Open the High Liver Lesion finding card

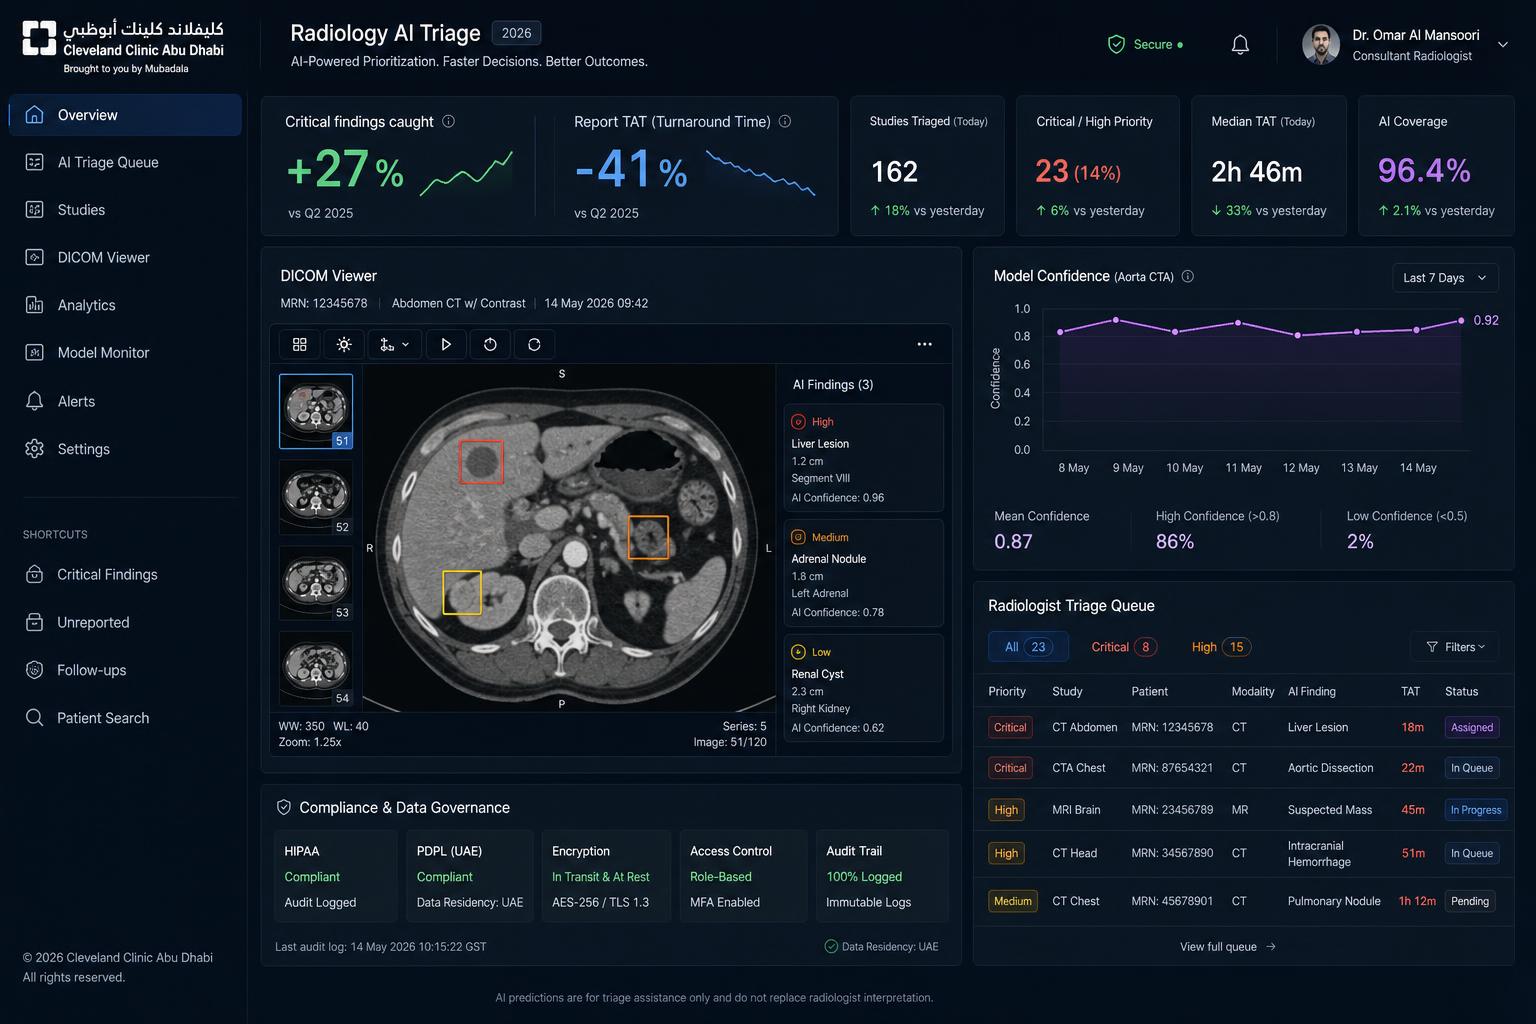pos(864,458)
